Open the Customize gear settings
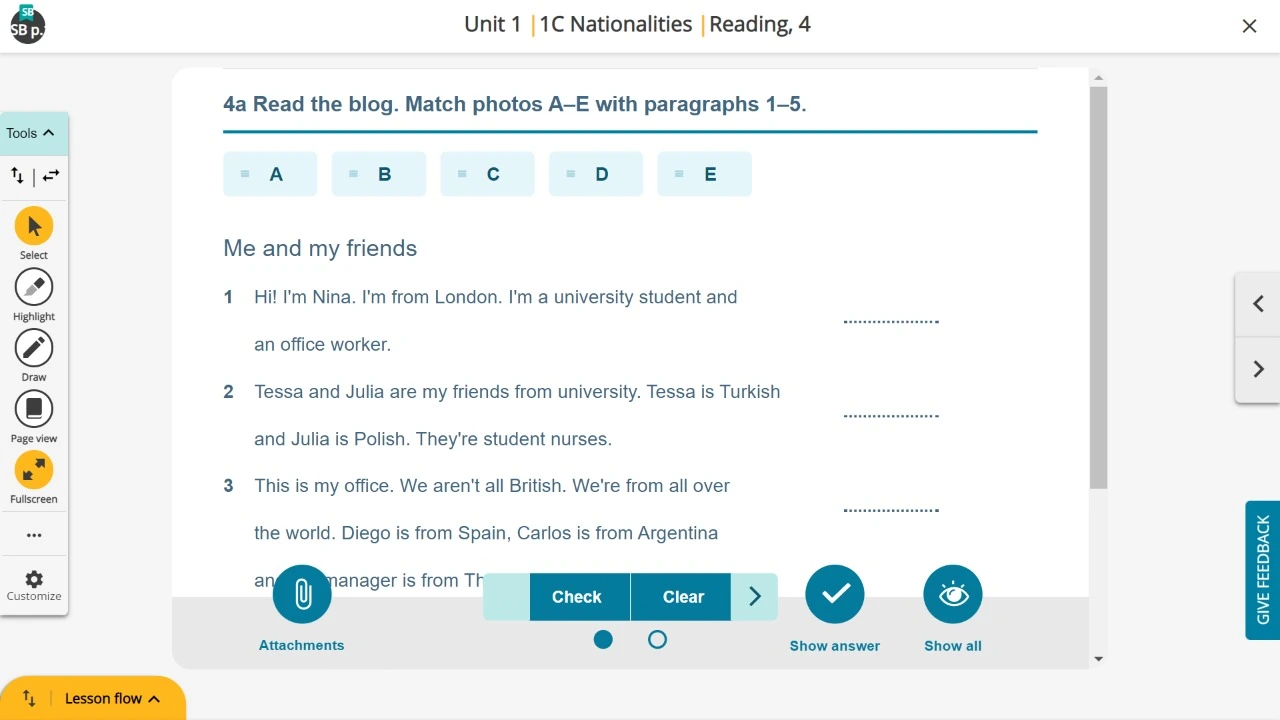This screenshot has height=720, width=1280. 34,580
